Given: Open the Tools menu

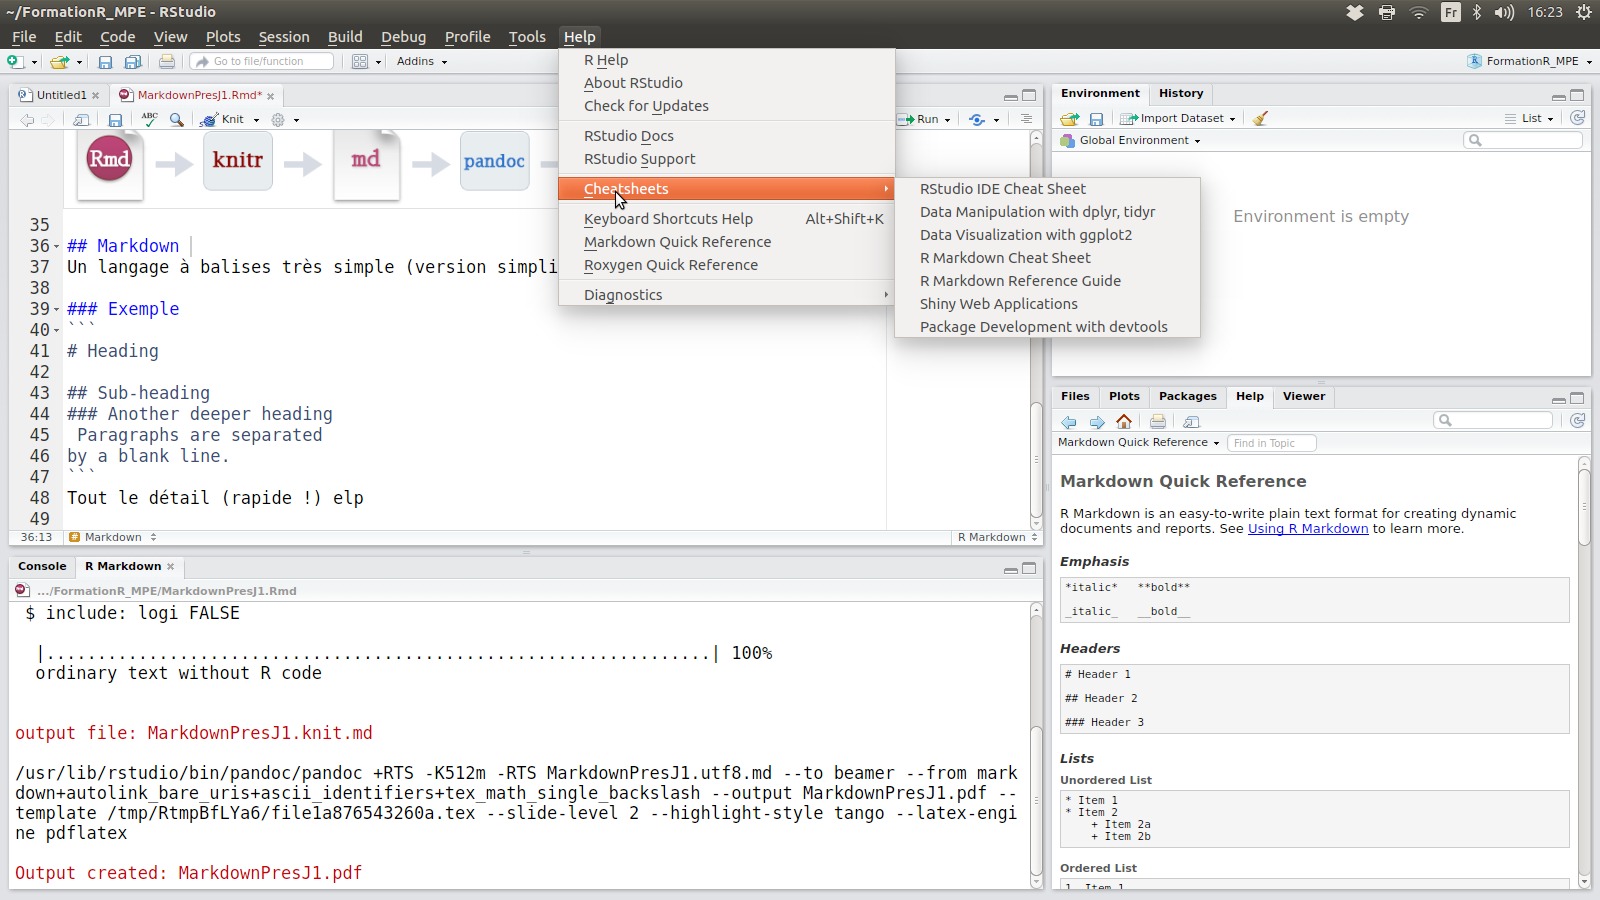Looking at the screenshot, I should pos(527,37).
